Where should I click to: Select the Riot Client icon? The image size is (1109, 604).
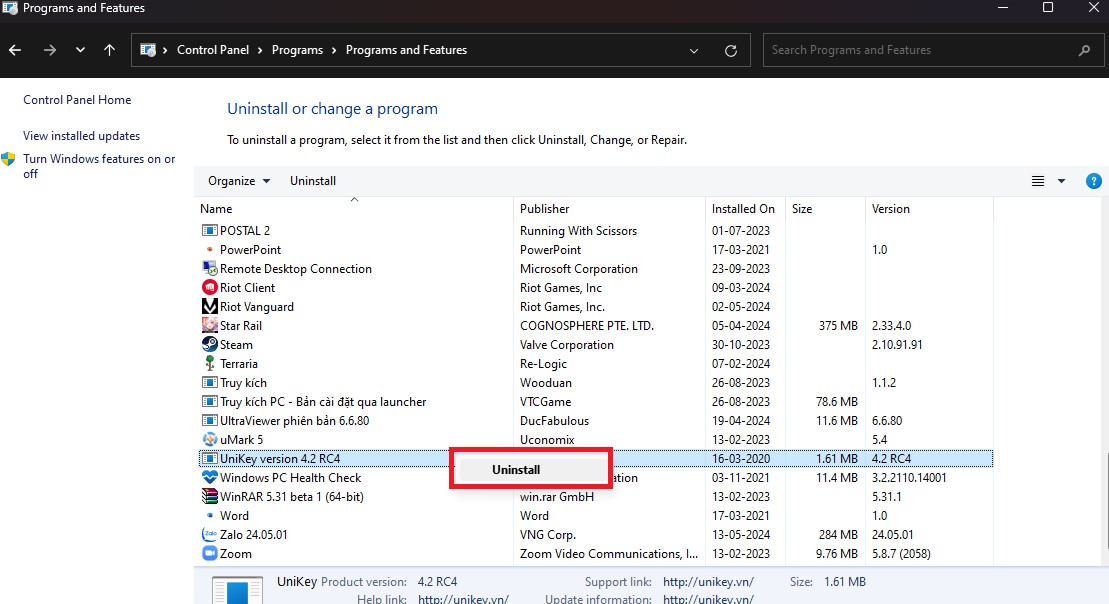tap(209, 288)
